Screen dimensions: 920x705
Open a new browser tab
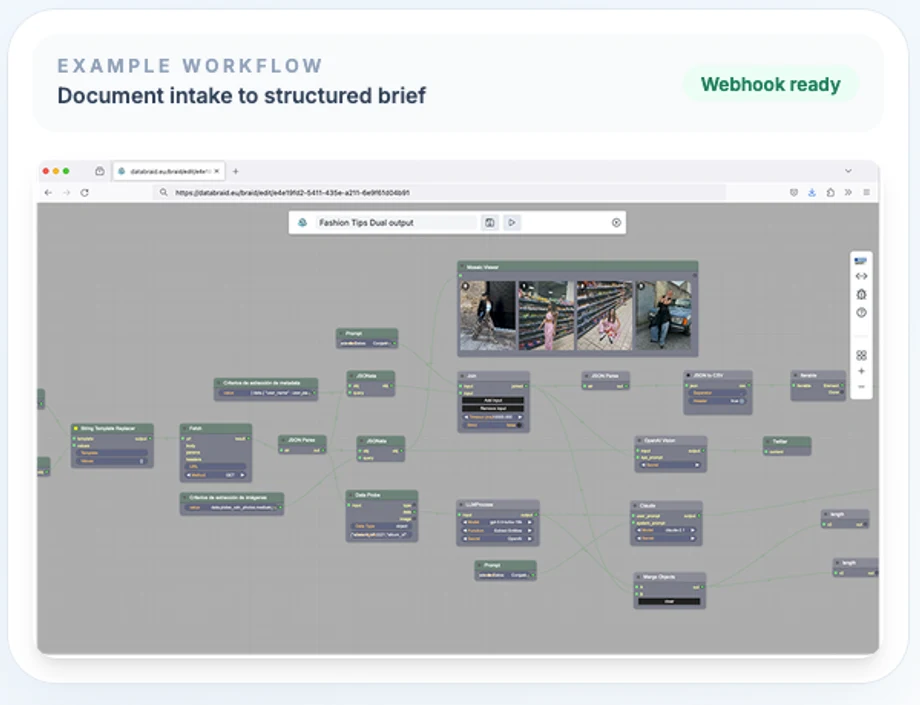(235, 171)
